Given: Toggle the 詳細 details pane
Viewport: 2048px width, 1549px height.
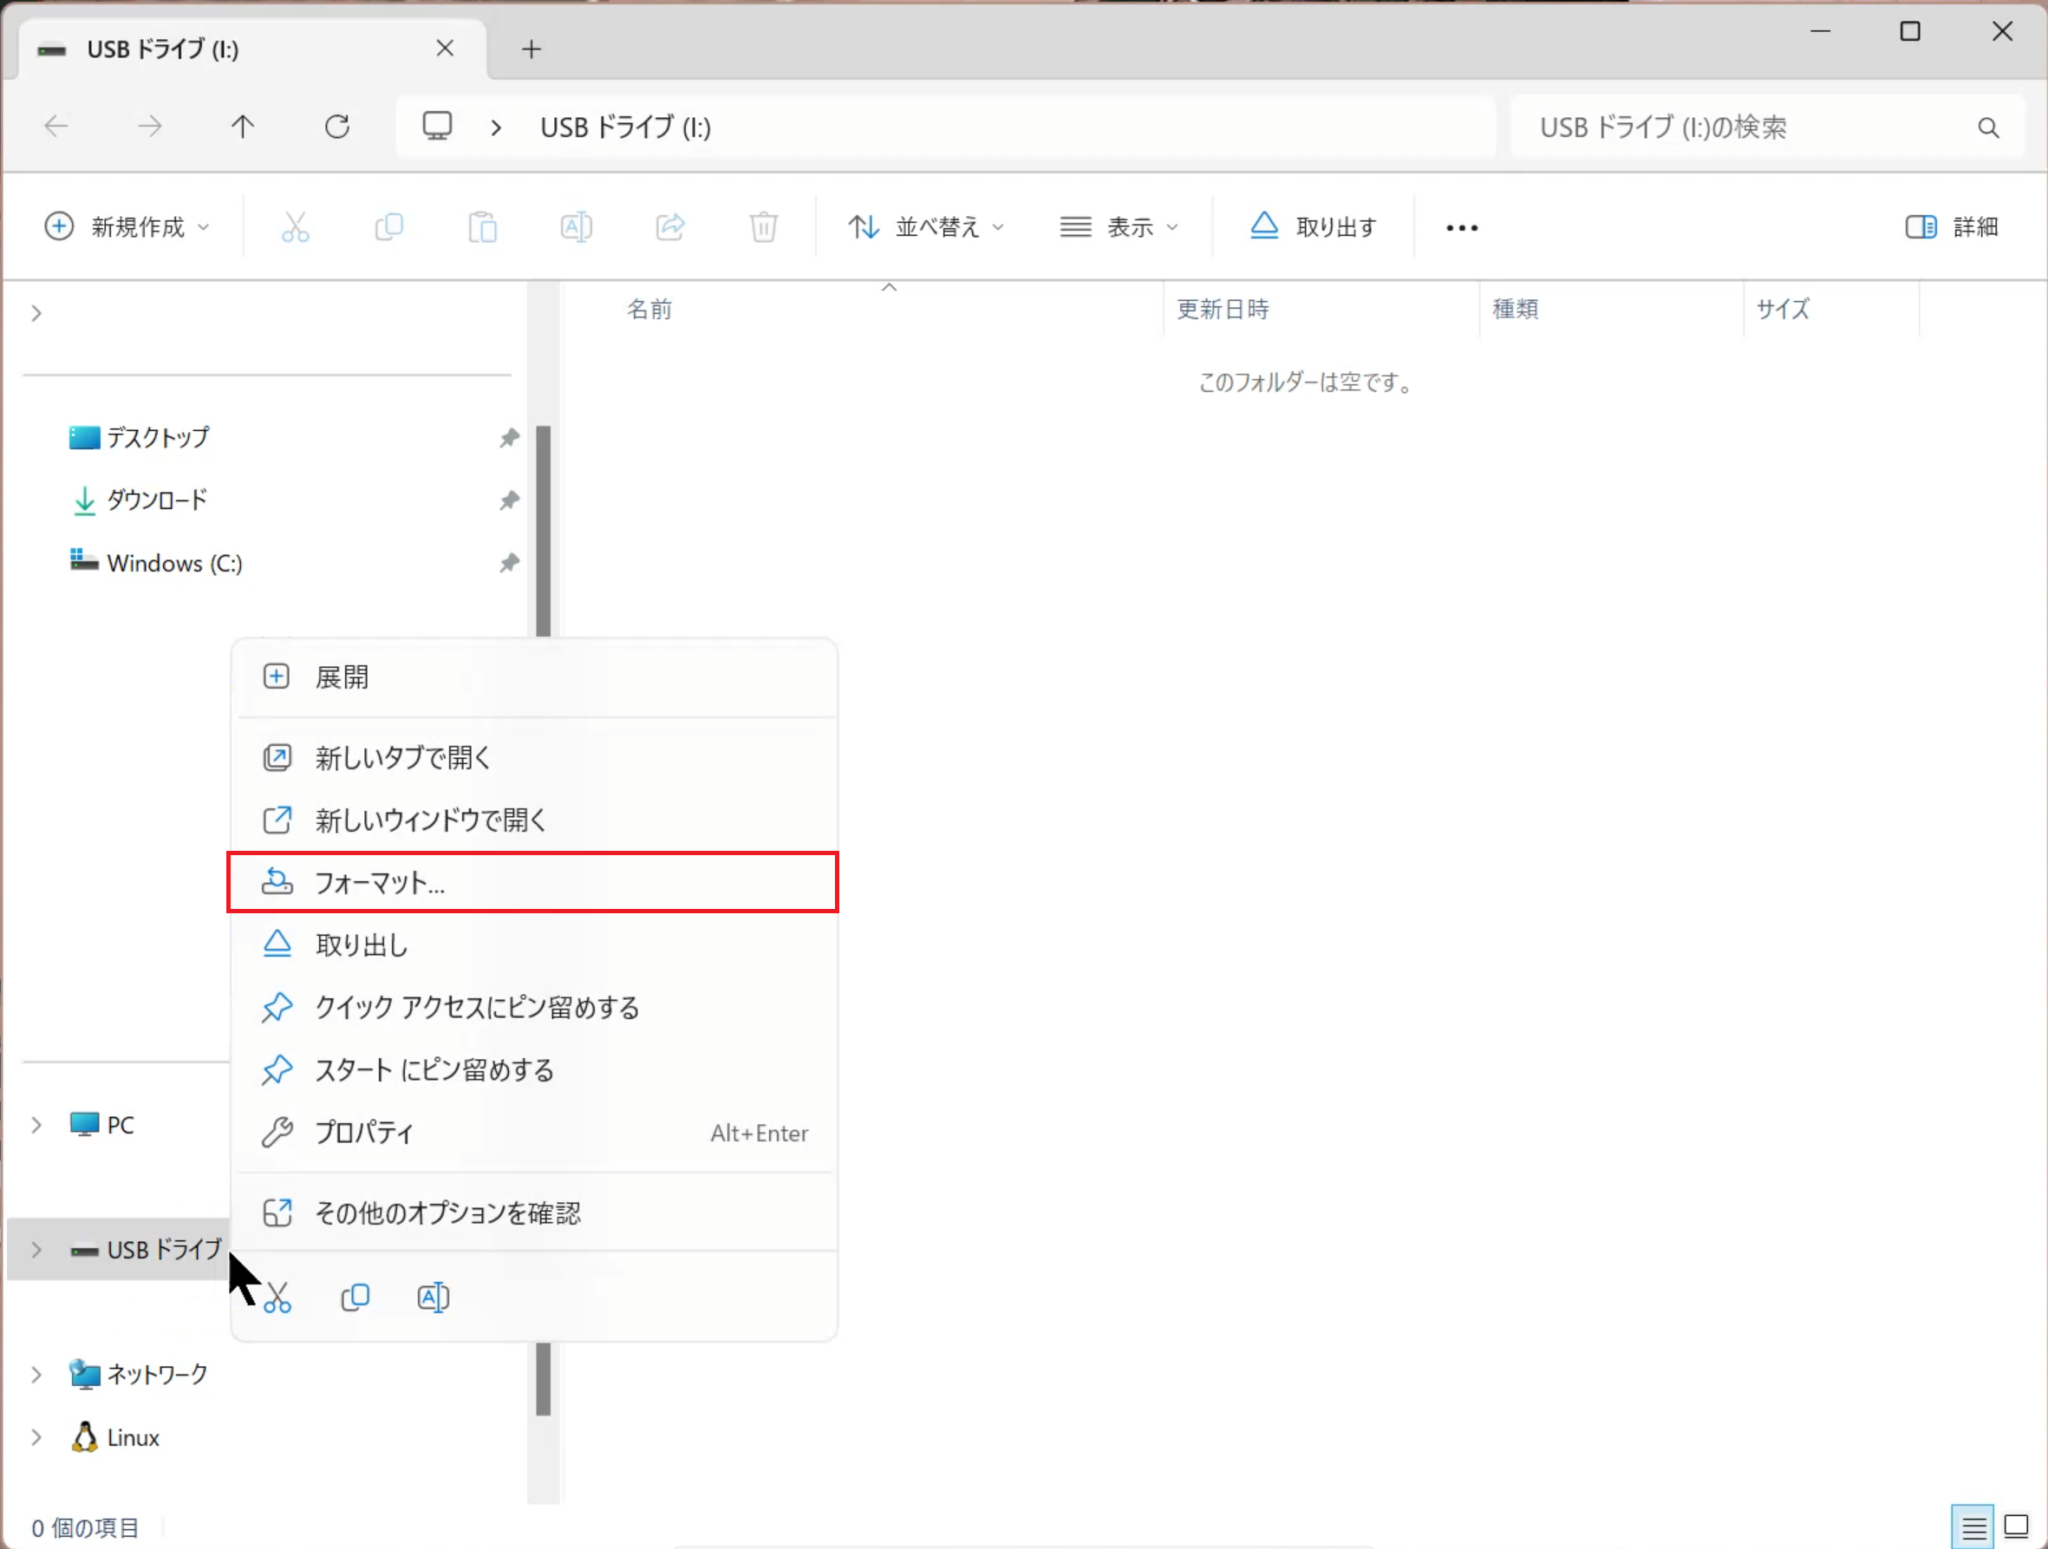Looking at the screenshot, I should tap(1951, 227).
